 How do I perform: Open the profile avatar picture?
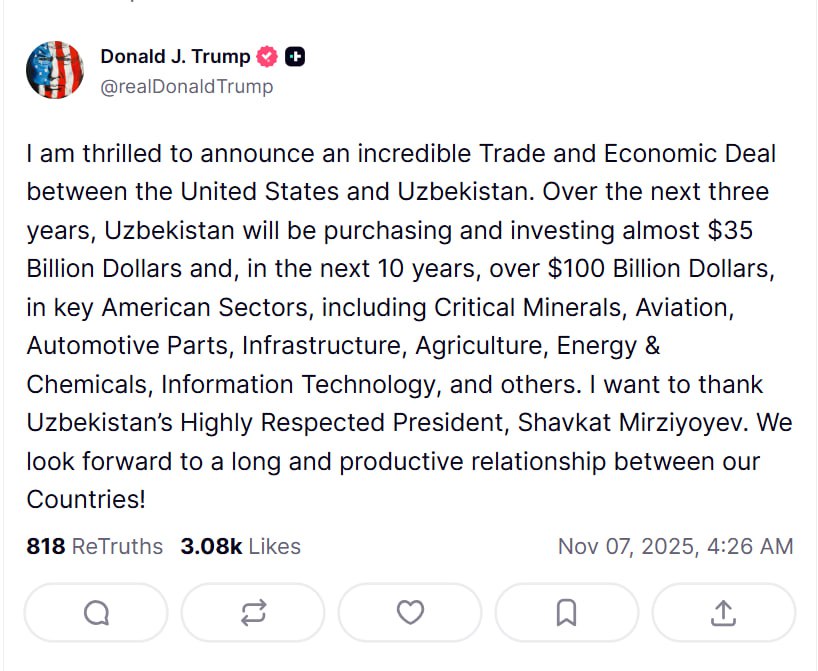[55, 70]
